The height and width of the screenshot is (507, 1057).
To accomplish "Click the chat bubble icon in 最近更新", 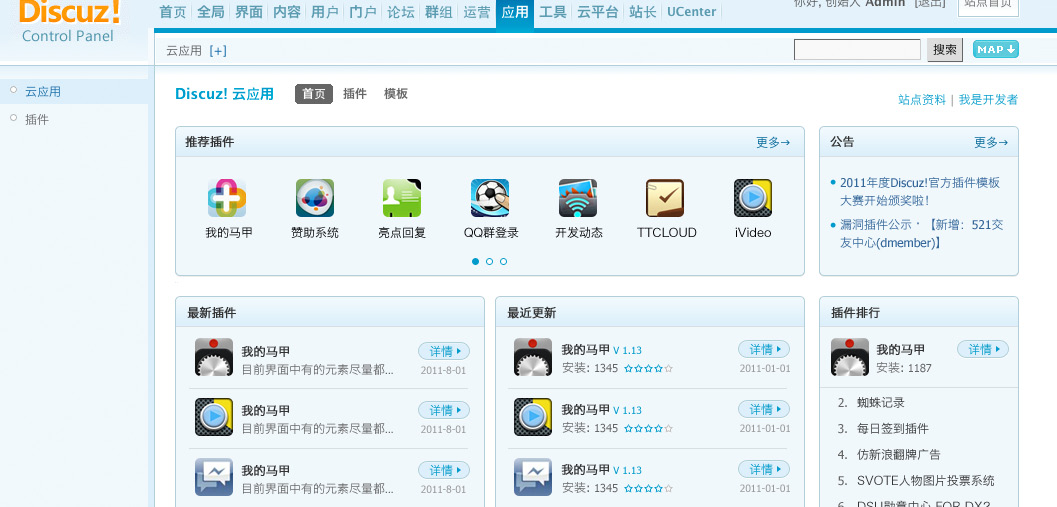I will pyautogui.click(x=533, y=477).
